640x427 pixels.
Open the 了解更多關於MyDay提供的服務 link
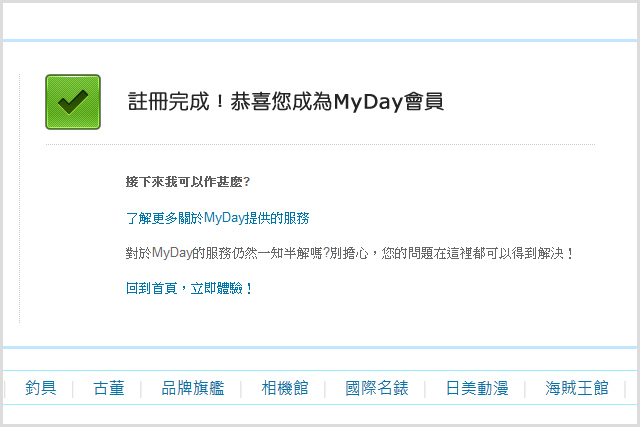(x=217, y=218)
